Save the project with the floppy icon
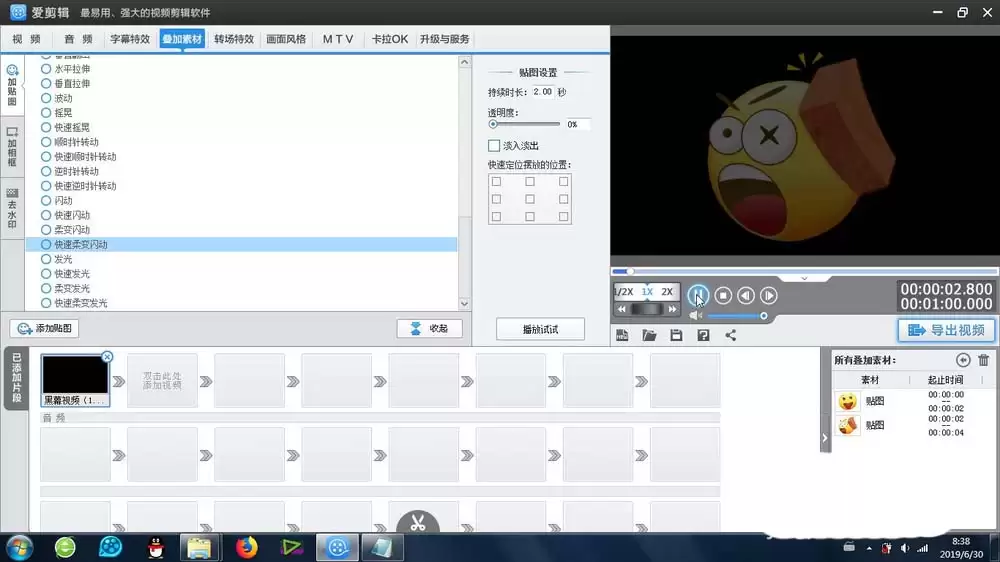 pyautogui.click(x=676, y=335)
